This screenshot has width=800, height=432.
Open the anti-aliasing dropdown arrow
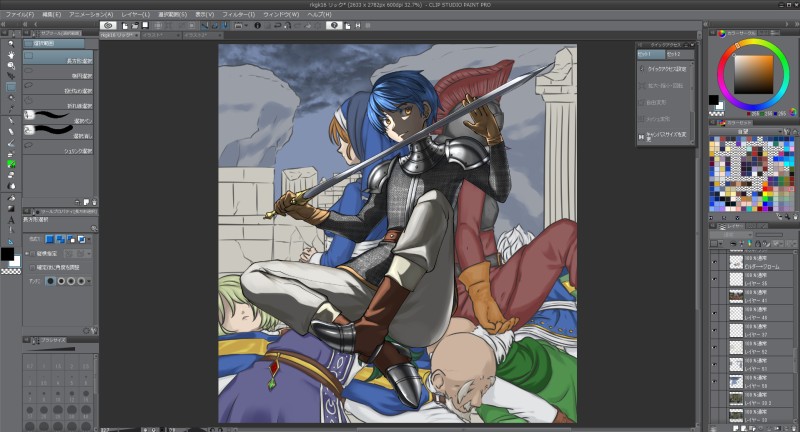click(89, 281)
